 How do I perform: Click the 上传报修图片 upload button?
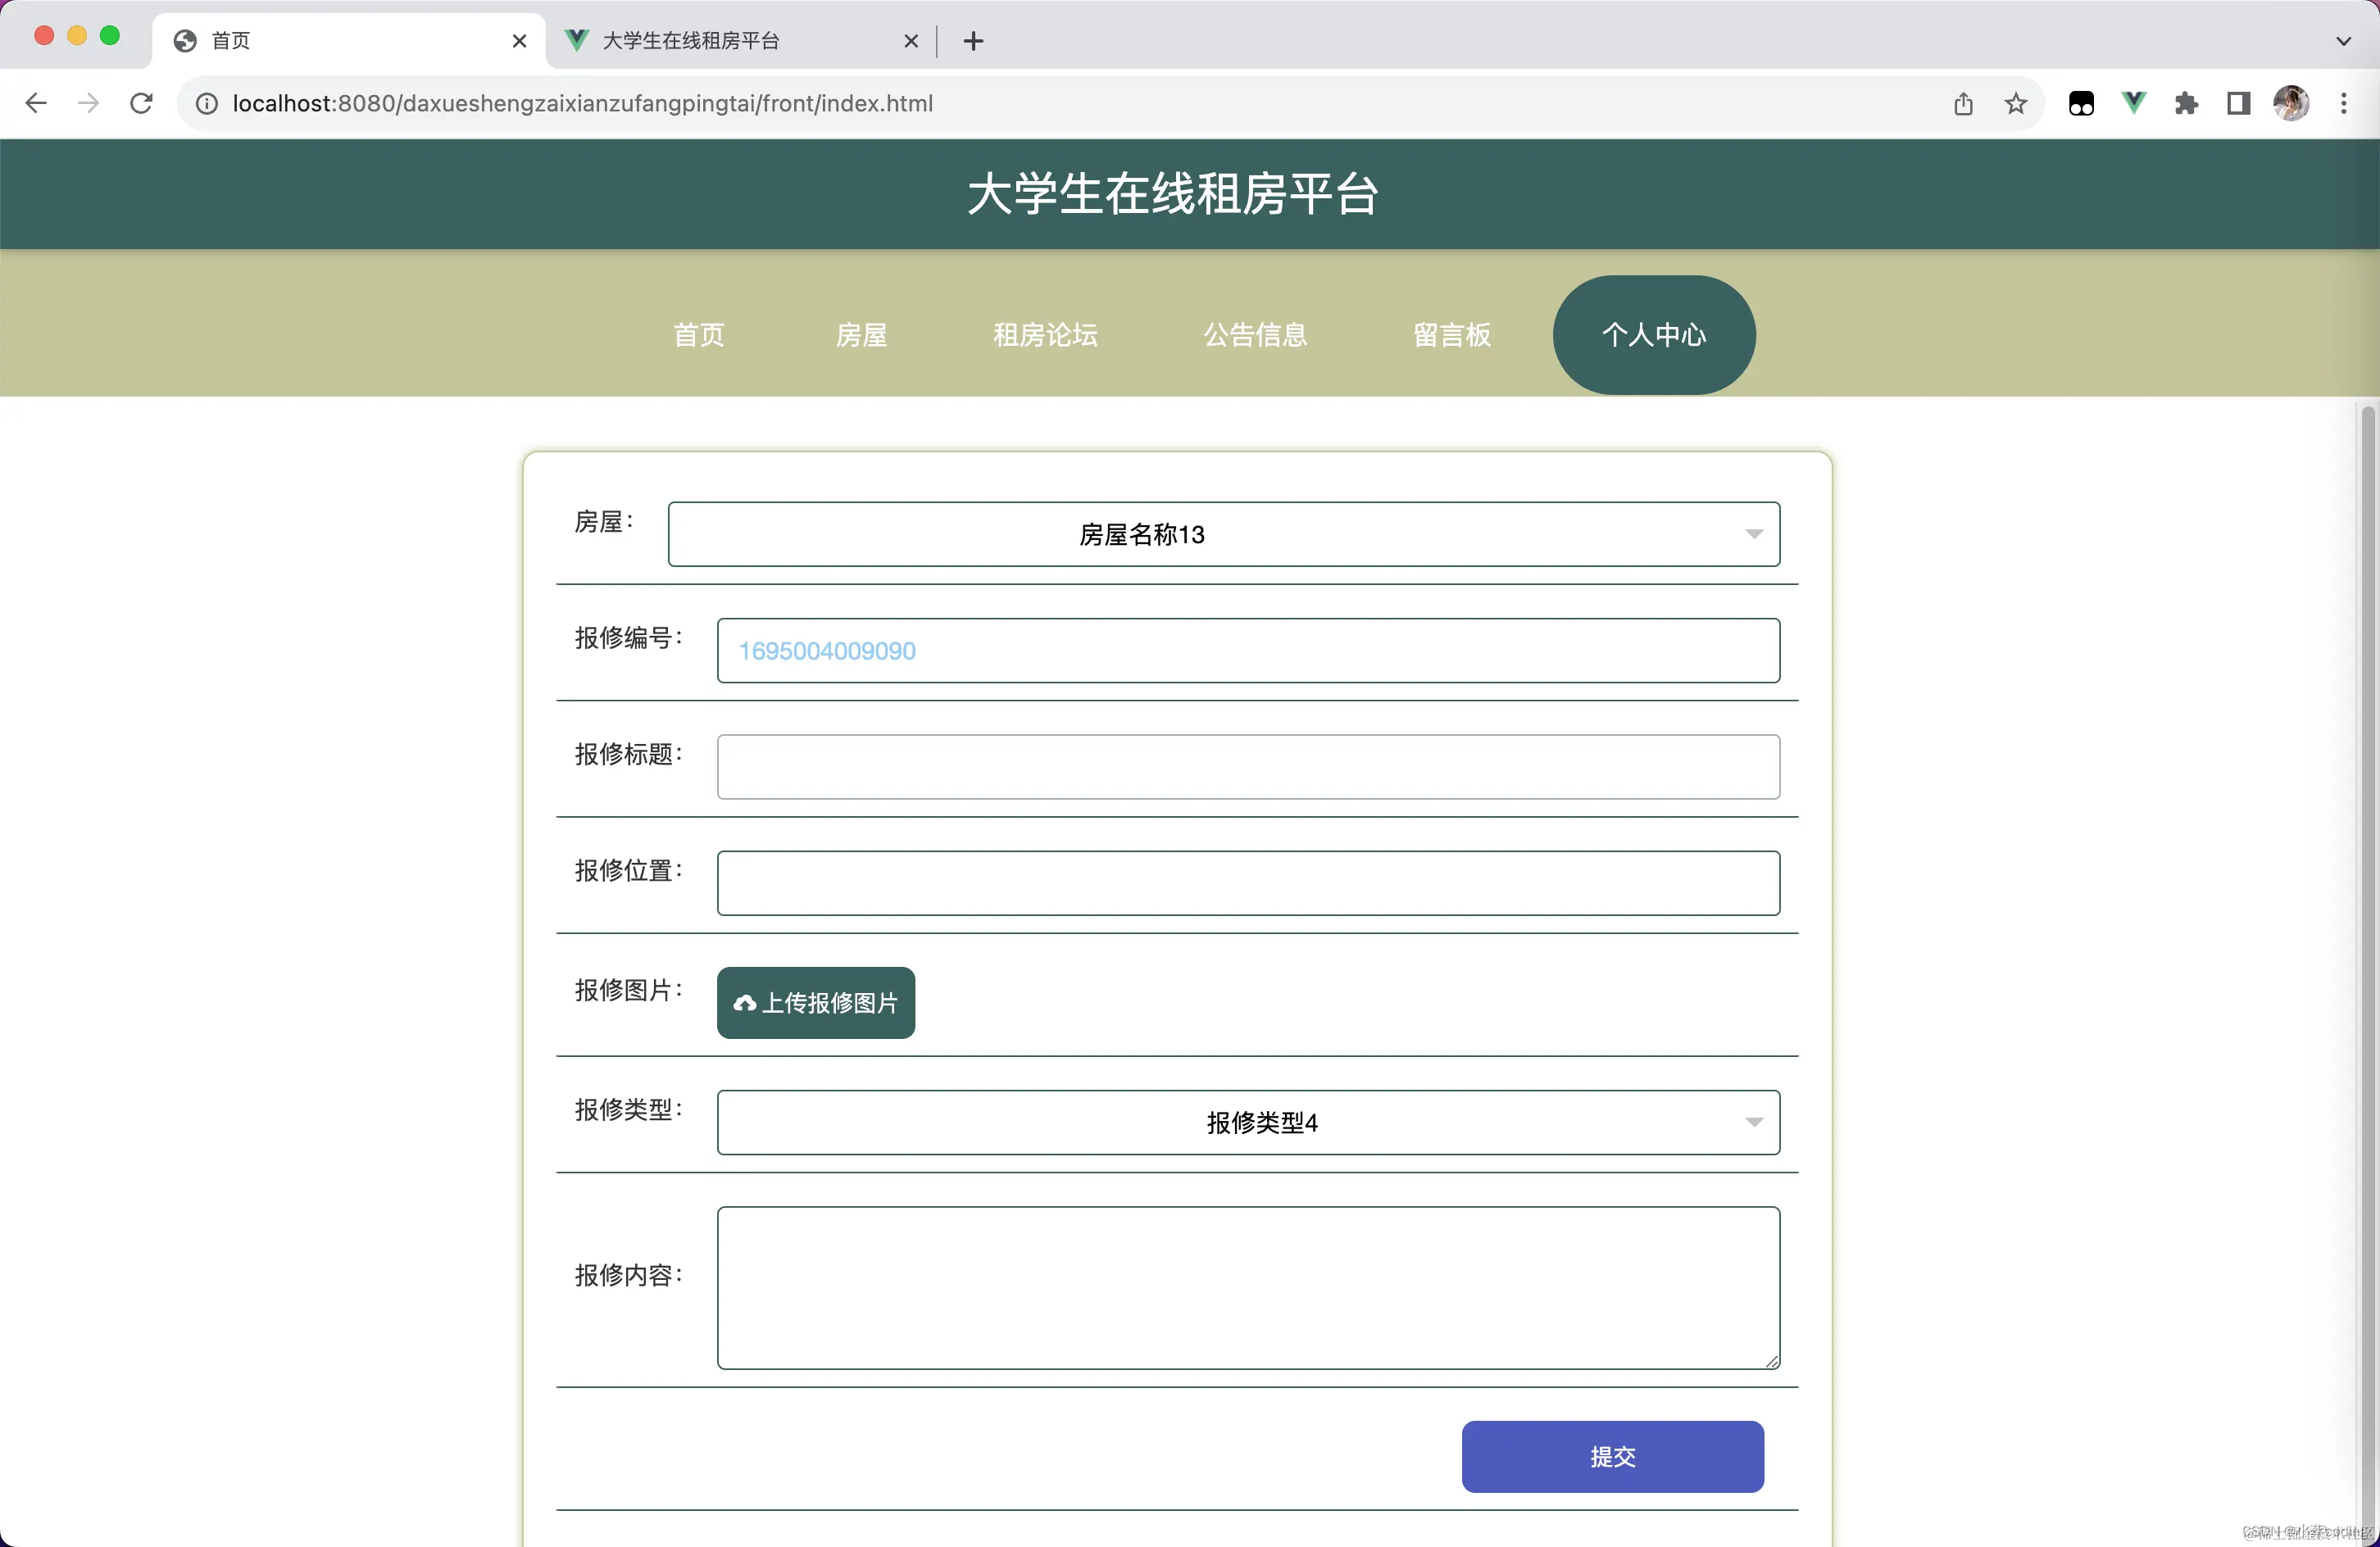point(815,1002)
